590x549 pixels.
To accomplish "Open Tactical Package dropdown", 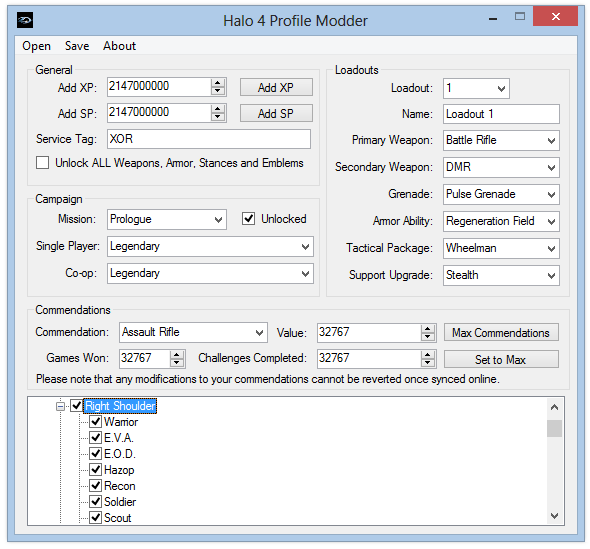I will tap(501, 248).
